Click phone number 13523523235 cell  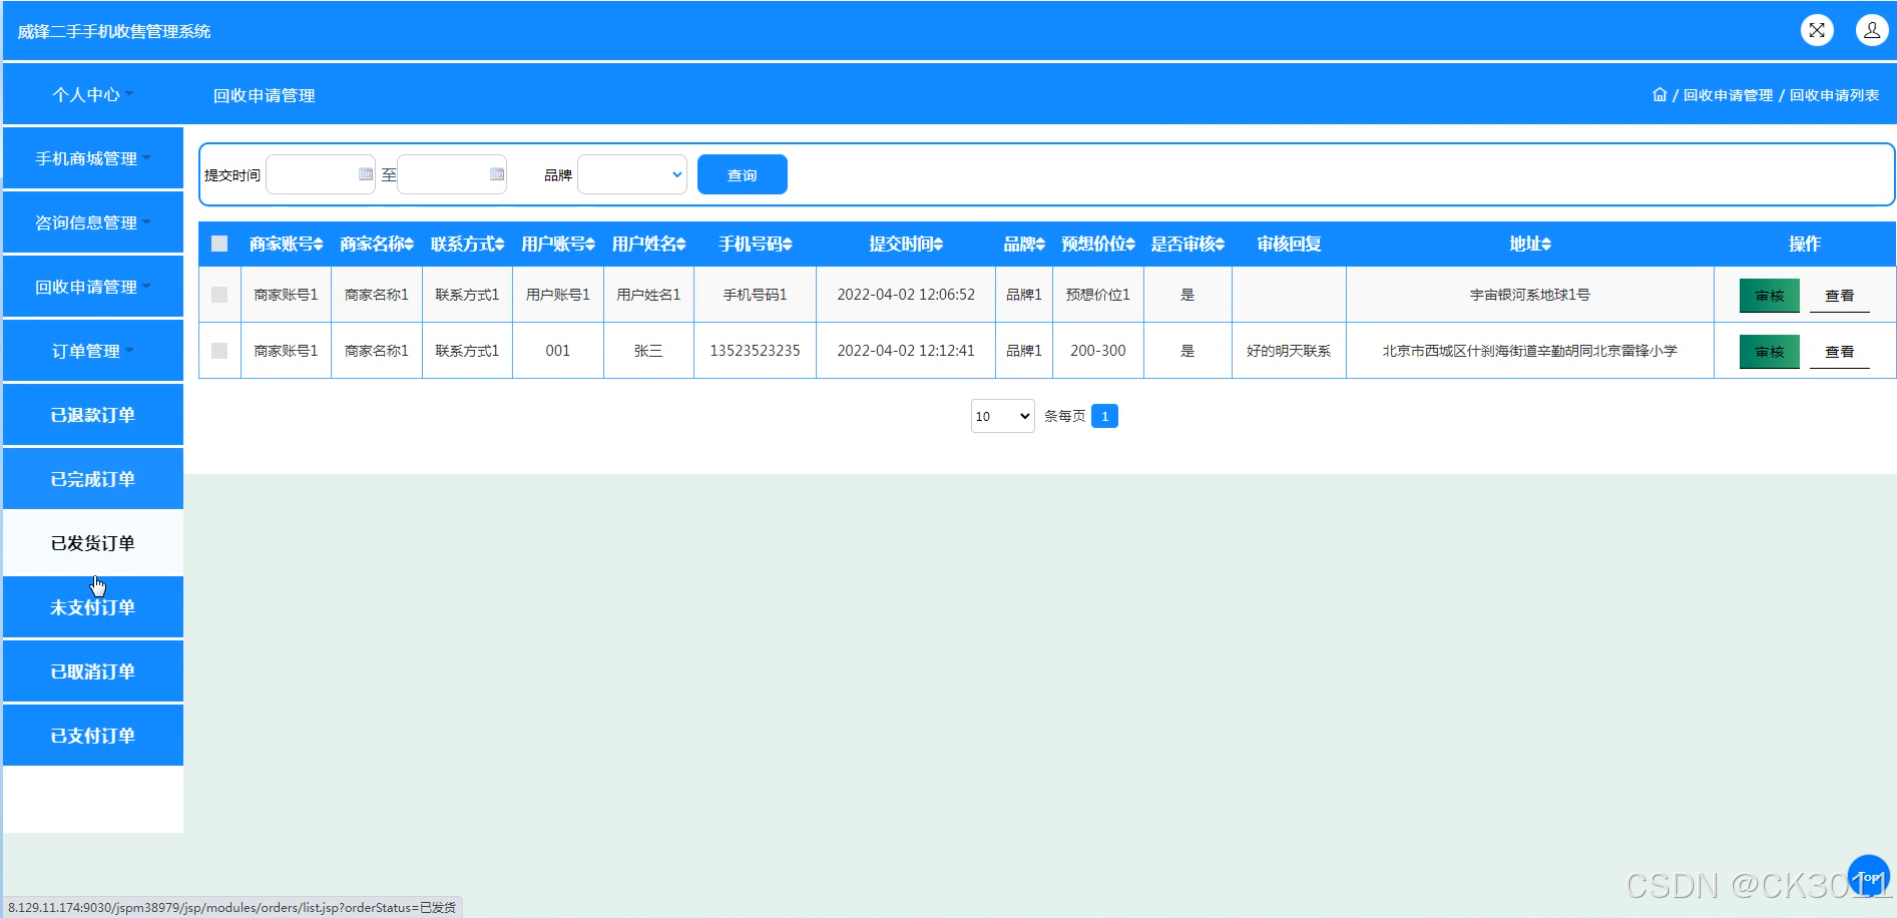coord(755,351)
